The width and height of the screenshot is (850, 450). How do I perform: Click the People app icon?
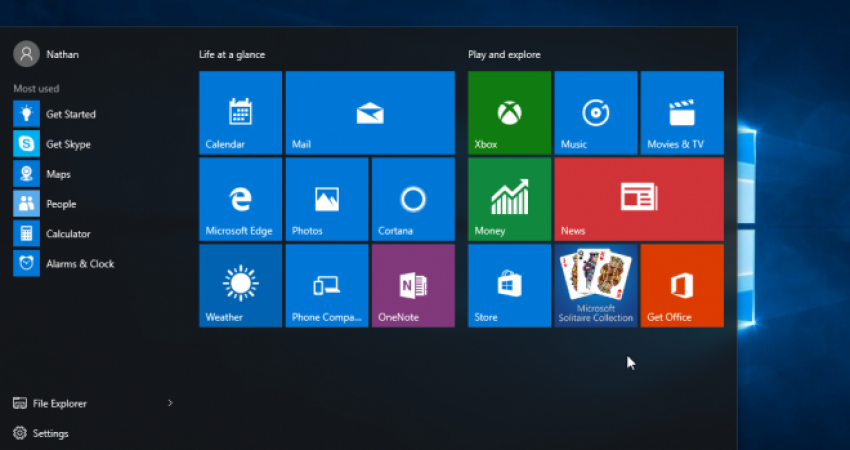(27, 204)
